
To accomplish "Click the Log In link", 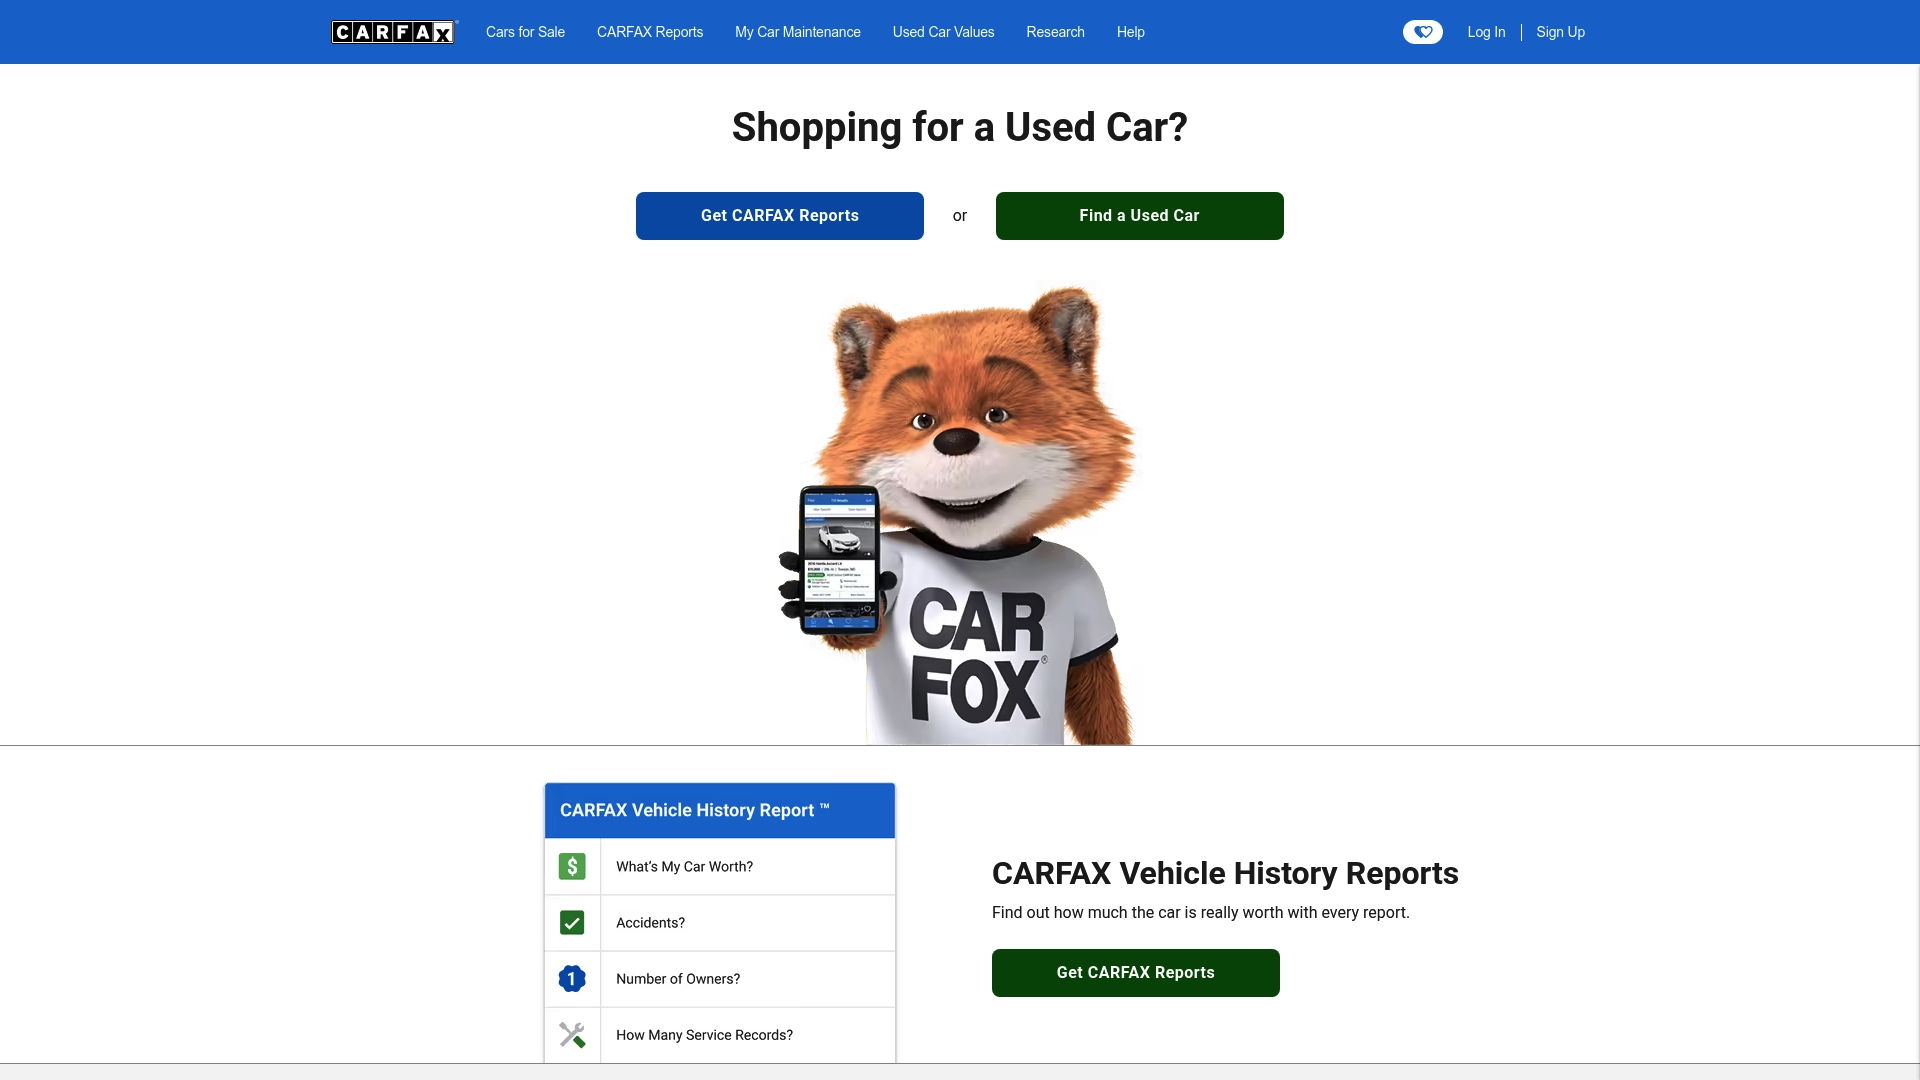I will click(x=1486, y=32).
